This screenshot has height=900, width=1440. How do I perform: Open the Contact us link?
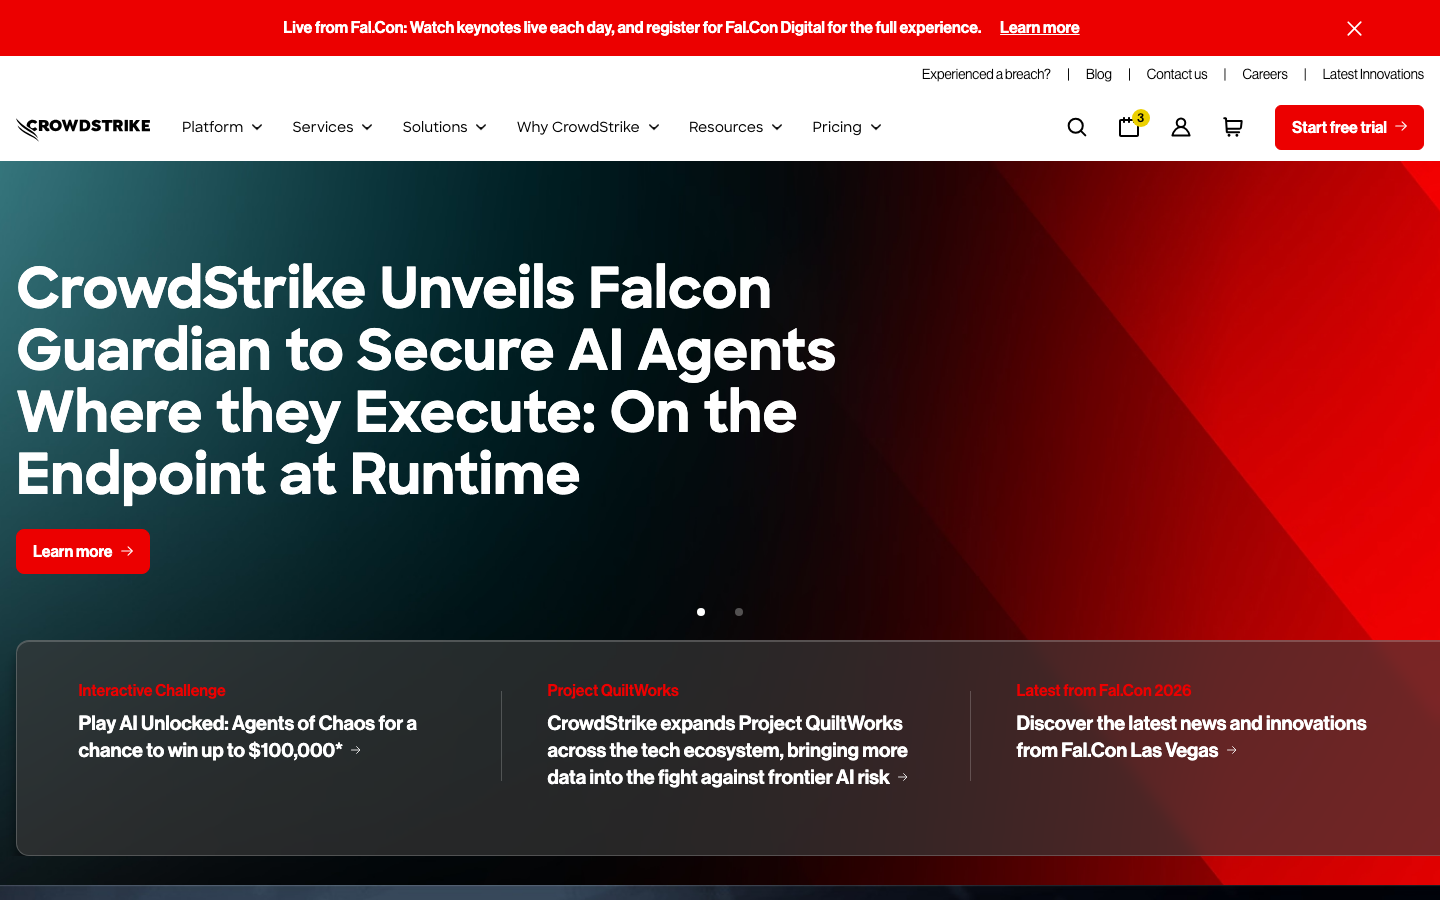(x=1176, y=74)
